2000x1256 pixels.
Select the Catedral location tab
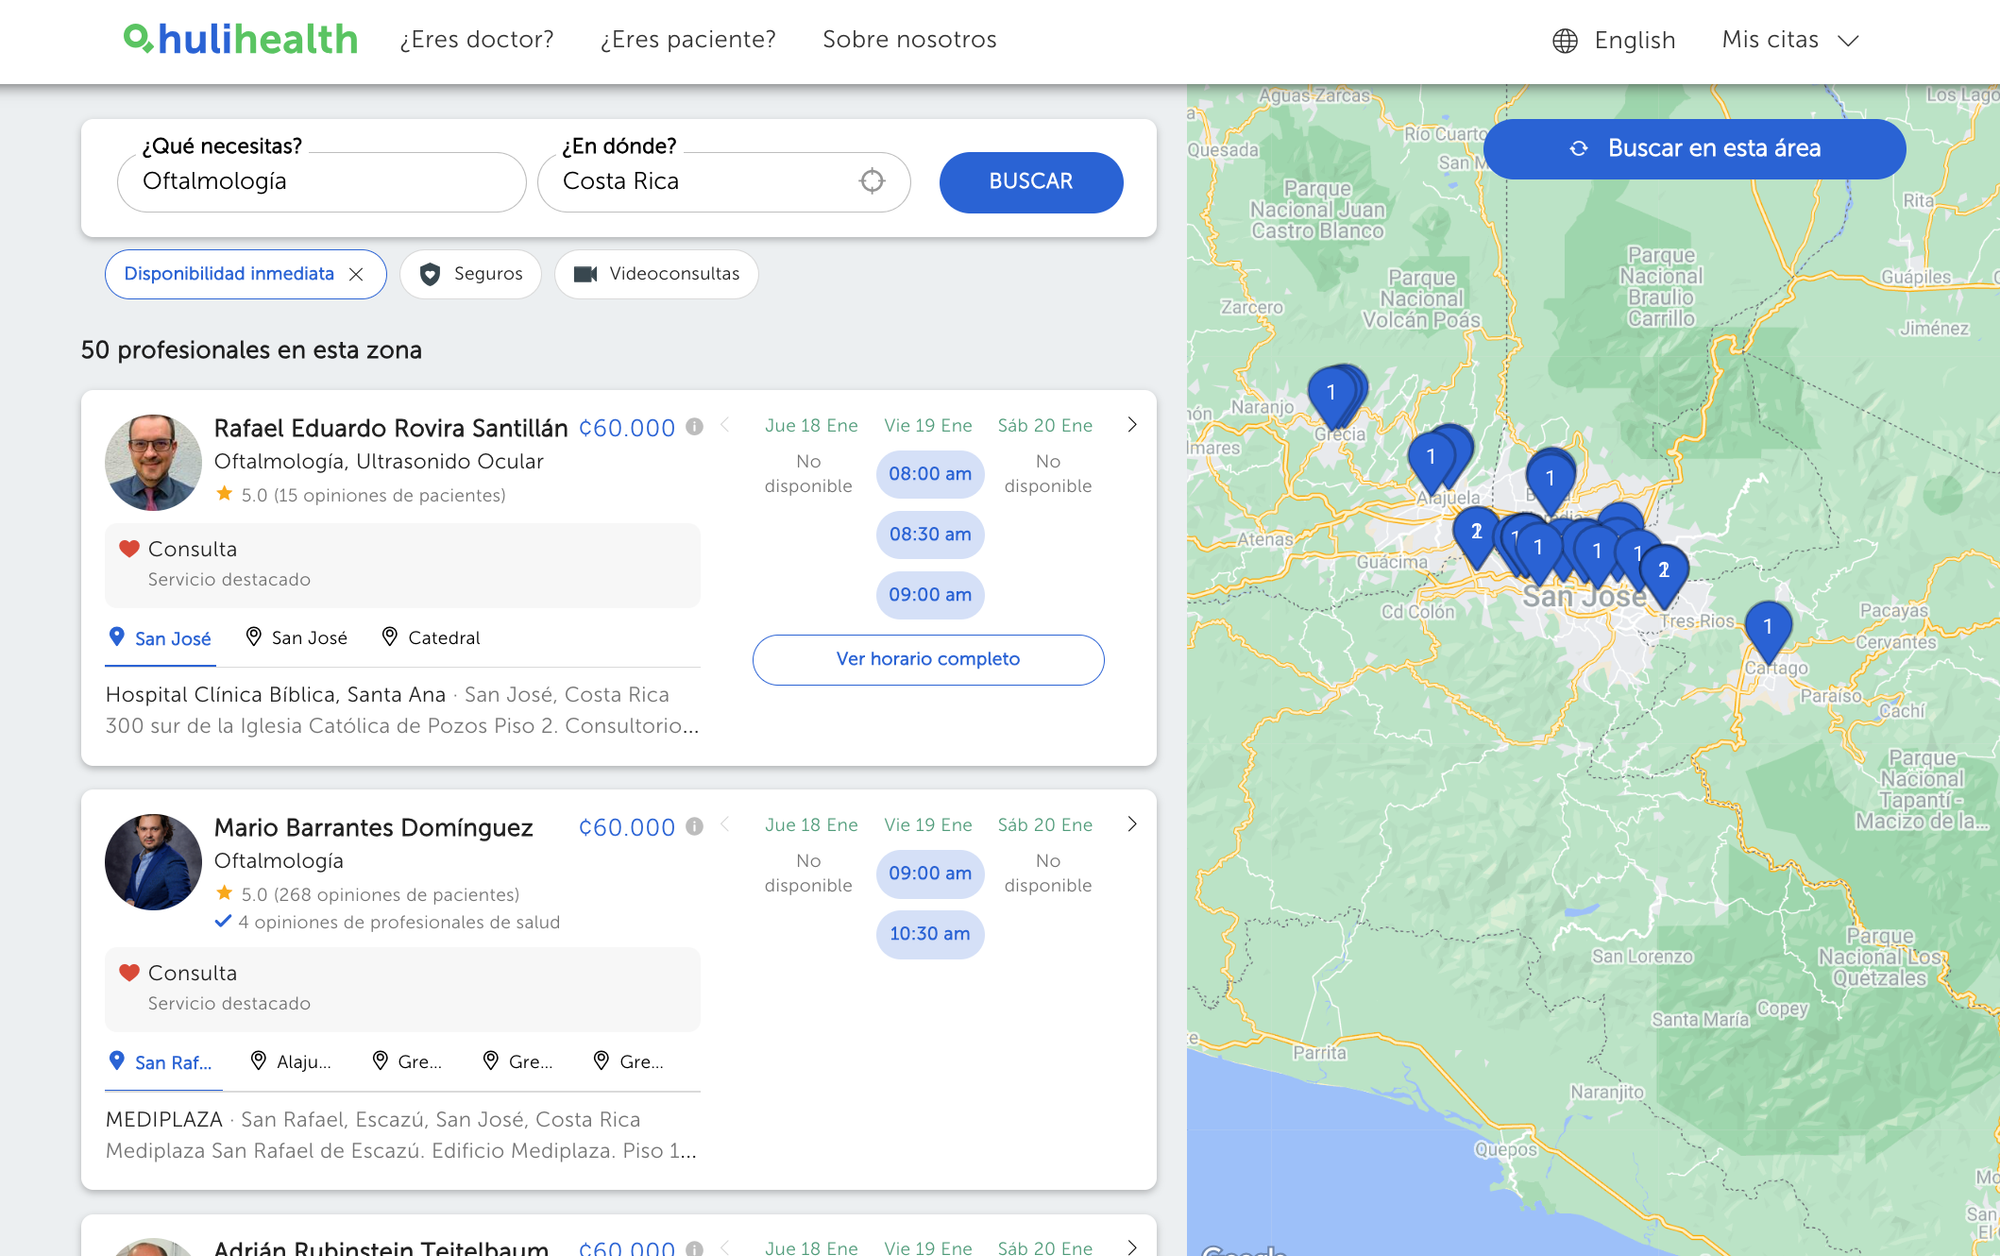pyautogui.click(x=431, y=638)
